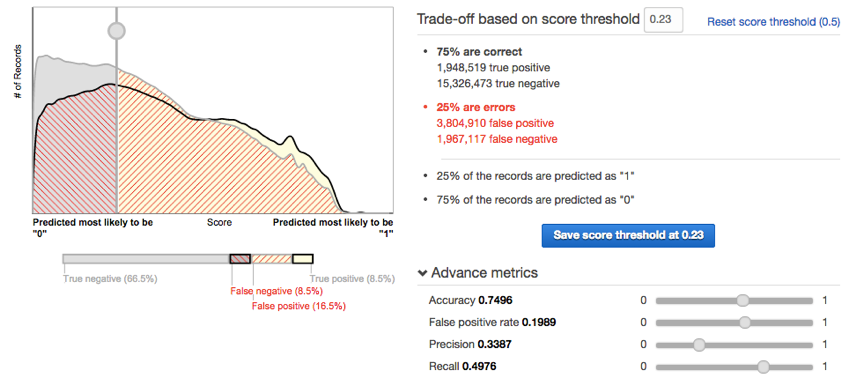Select the false negative hatched bar segment
The image size is (864, 386).
240,259
